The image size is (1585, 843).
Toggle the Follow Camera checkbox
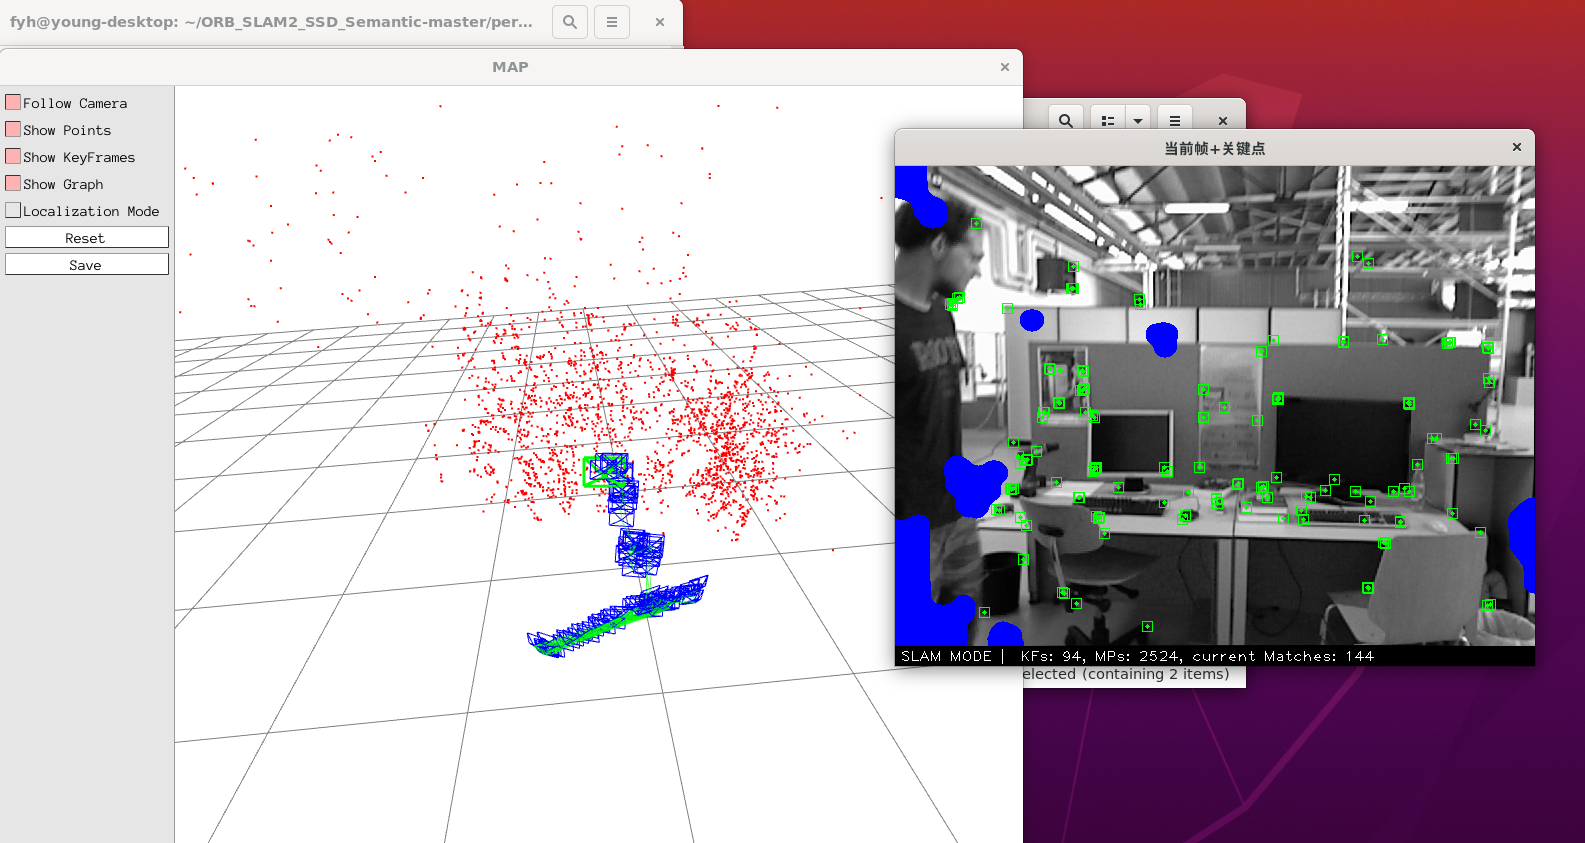(13, 102)
